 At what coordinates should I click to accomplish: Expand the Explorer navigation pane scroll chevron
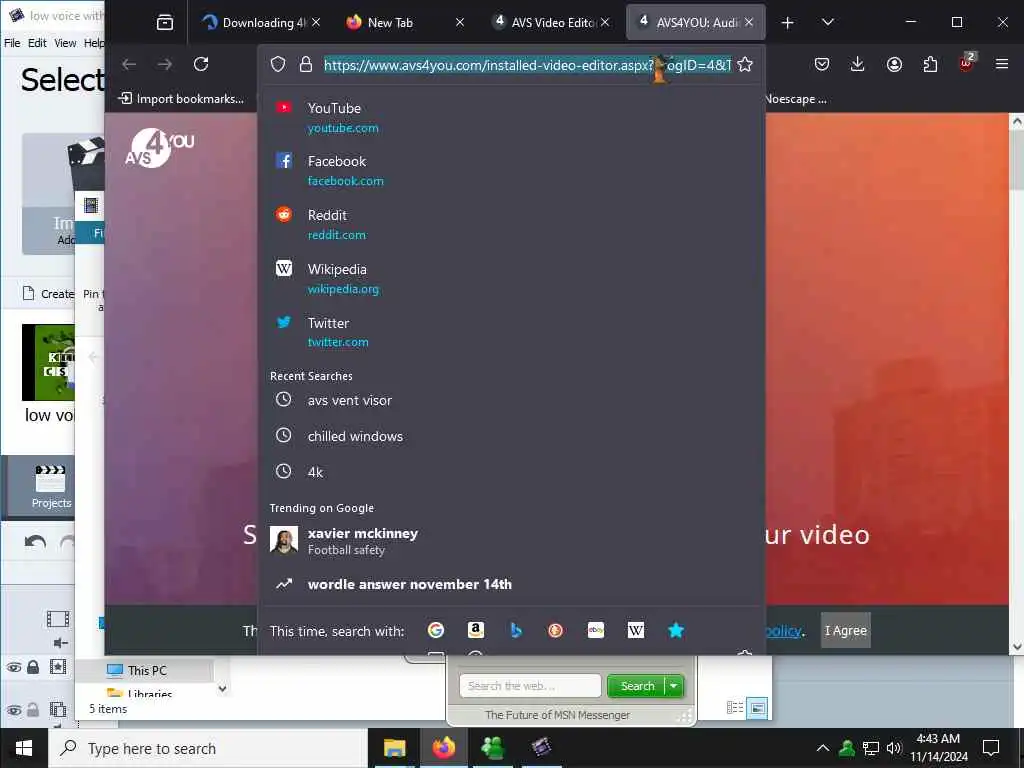coord(222,688)
